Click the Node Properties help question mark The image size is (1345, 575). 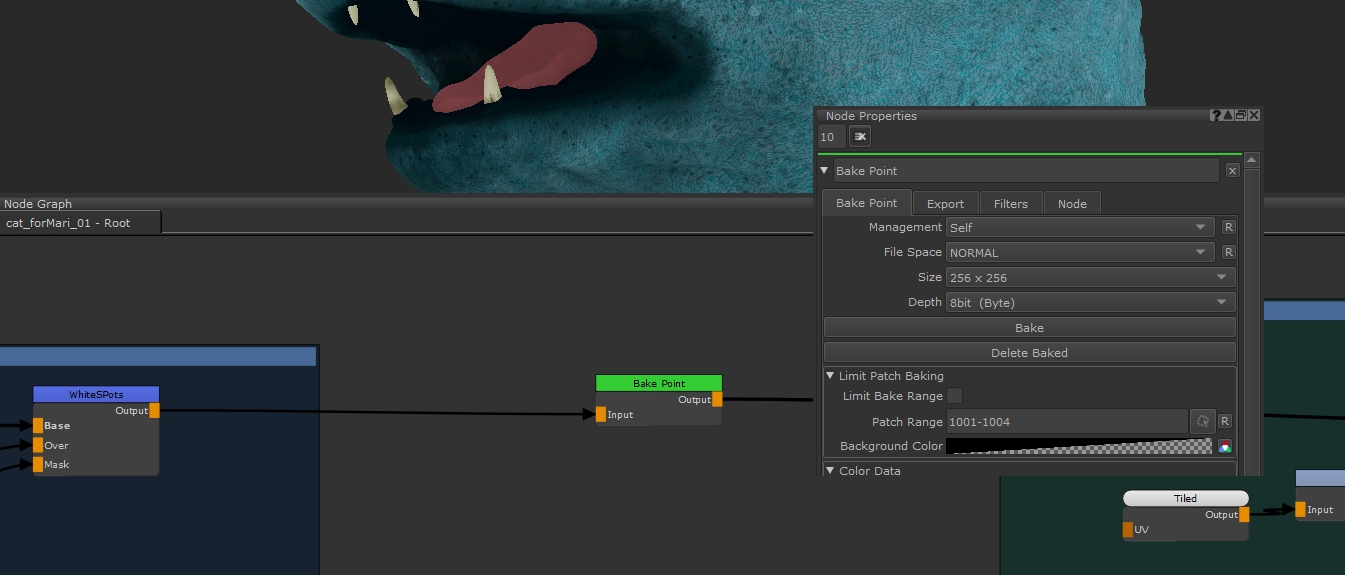coord(1216,116)
